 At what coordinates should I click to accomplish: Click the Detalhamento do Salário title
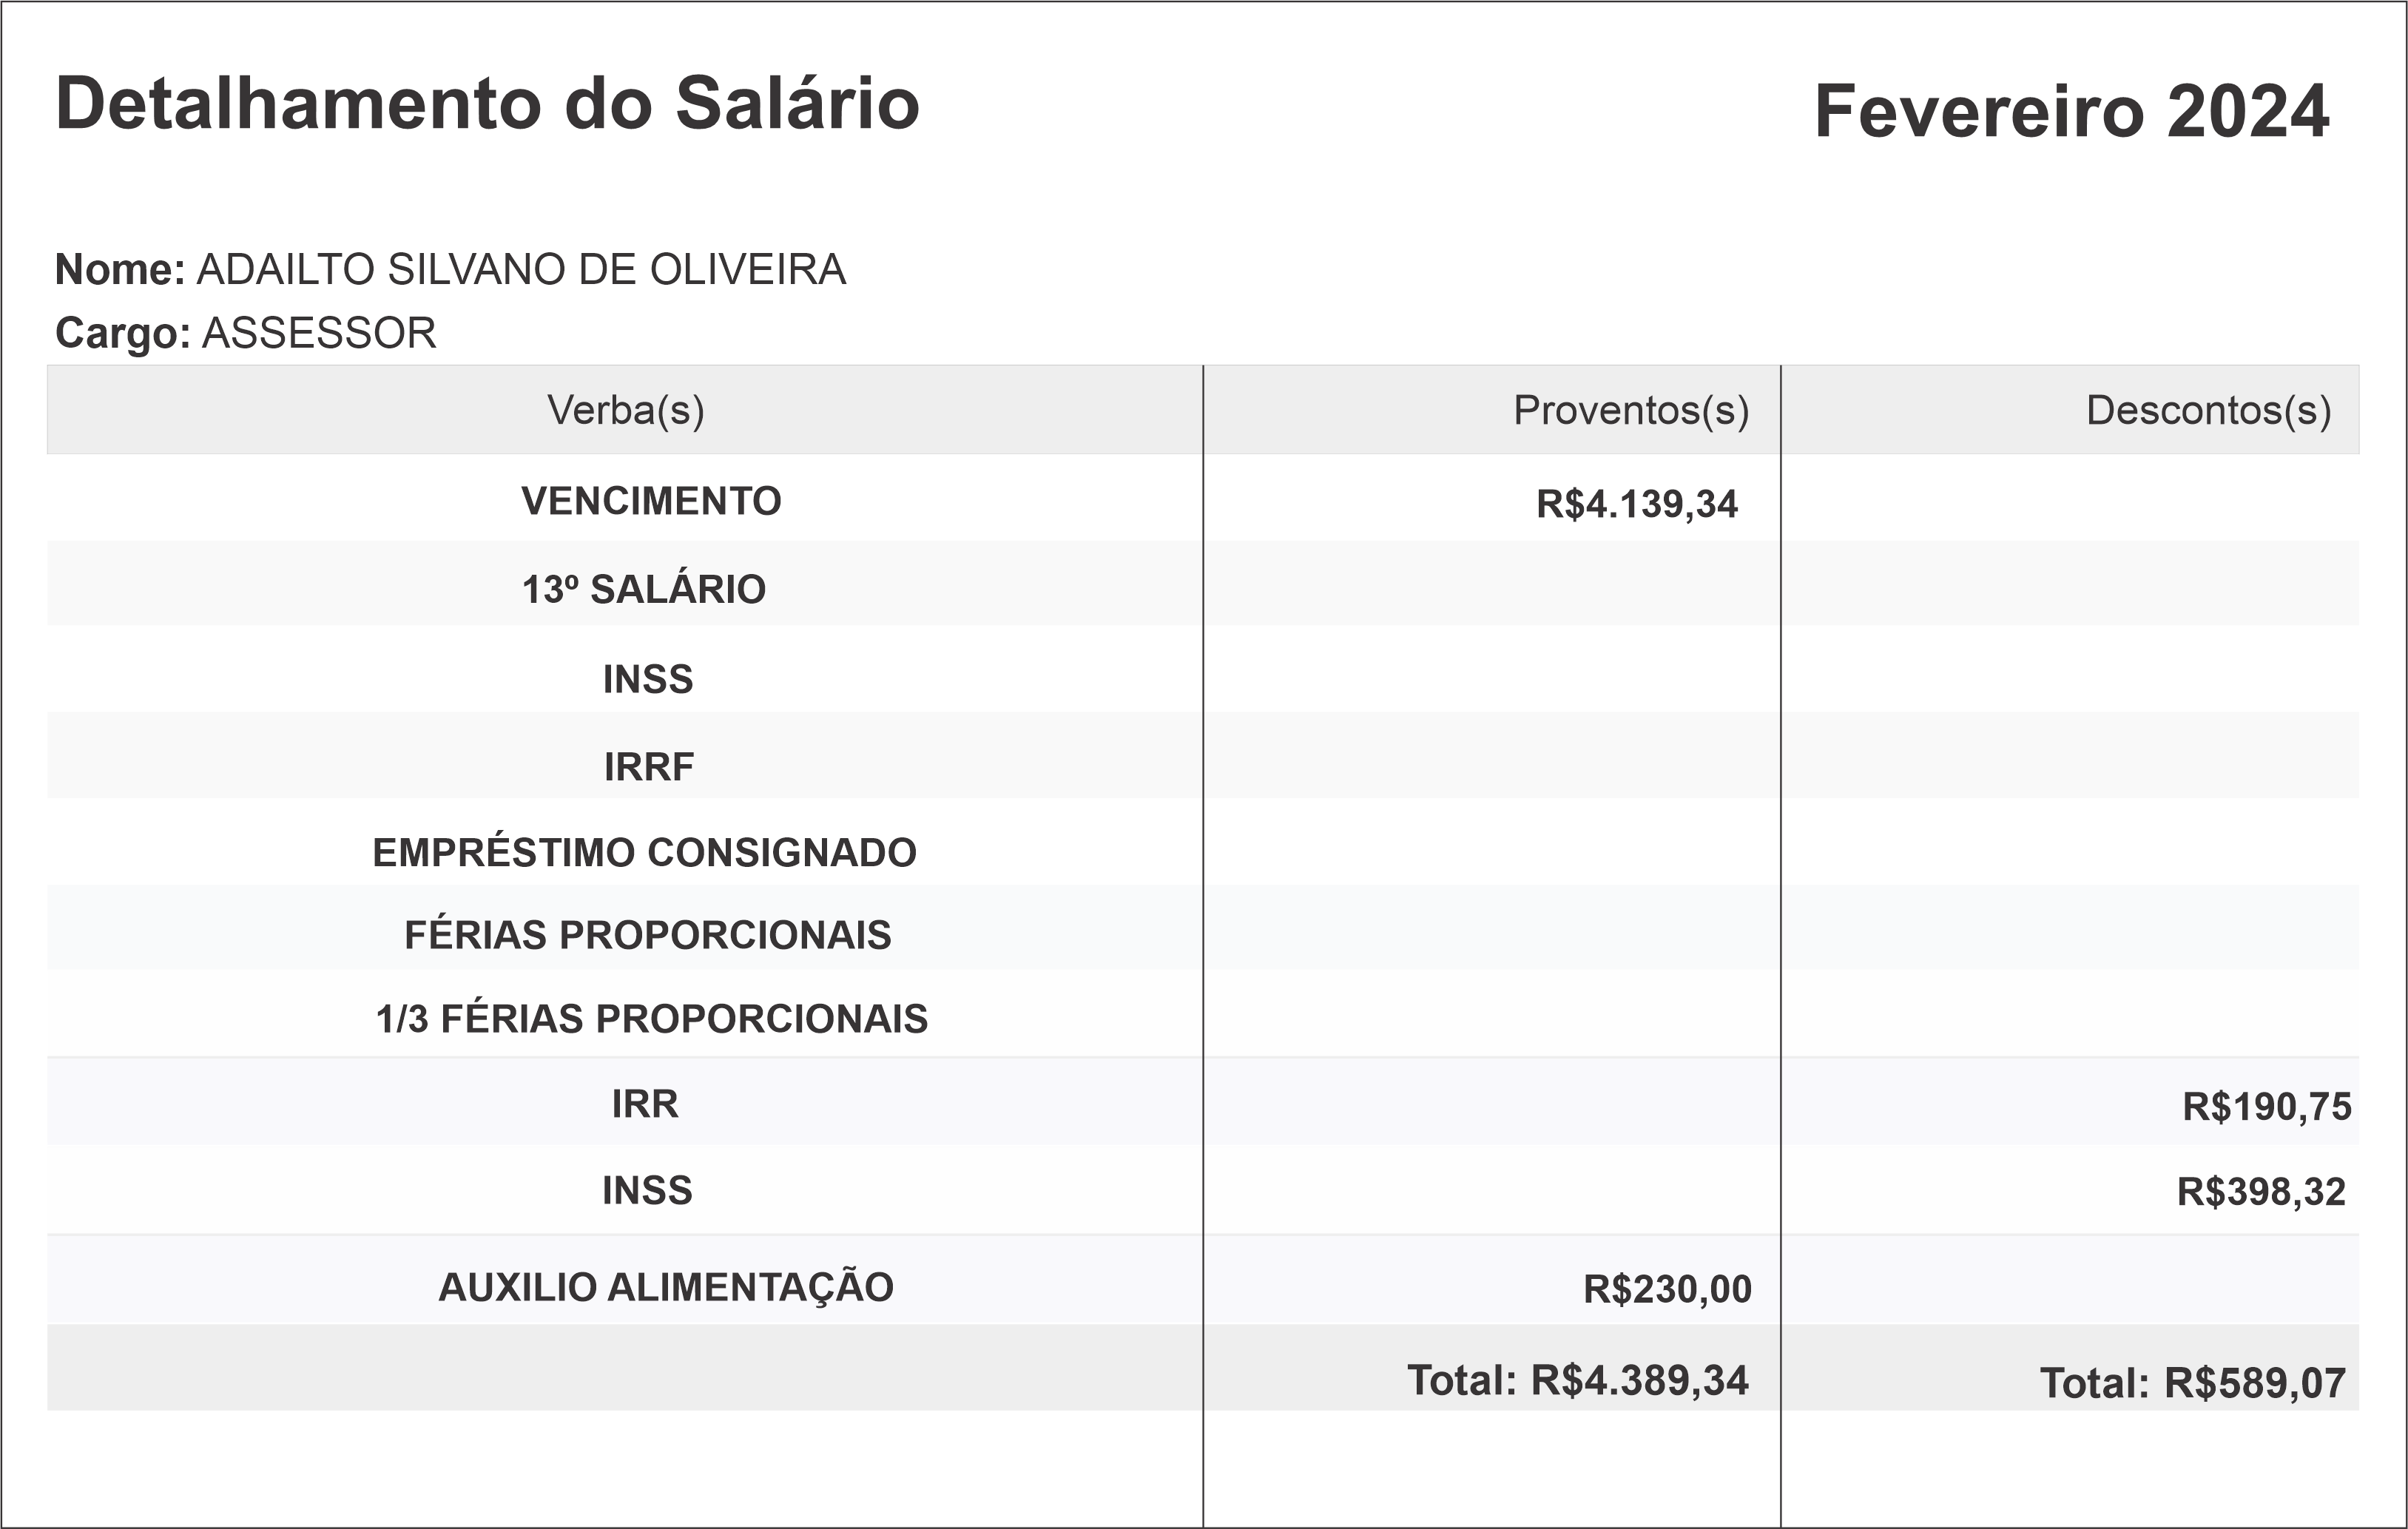(x=487, y=104)
